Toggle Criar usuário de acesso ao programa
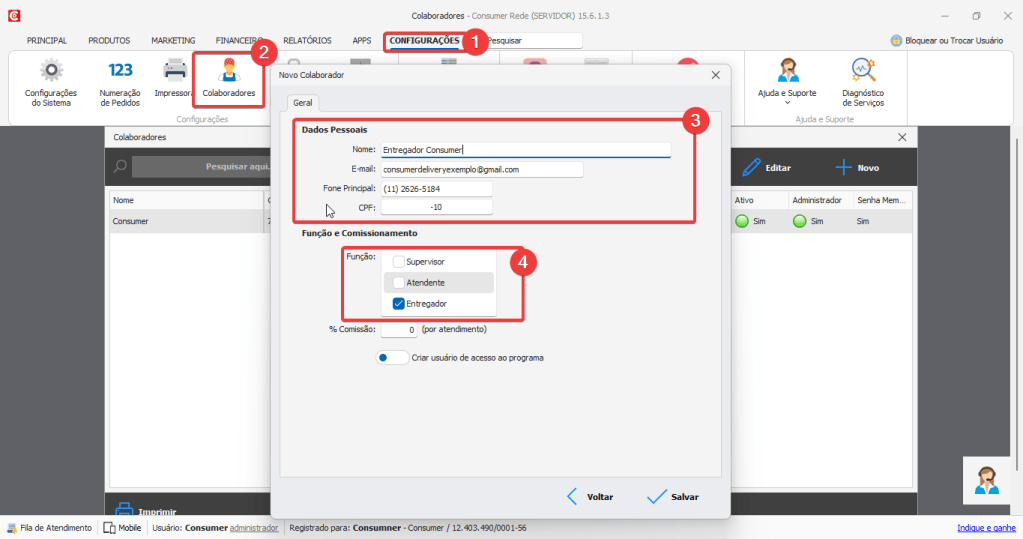Screen dimensions: 1023x539 [x=392, y=357]
